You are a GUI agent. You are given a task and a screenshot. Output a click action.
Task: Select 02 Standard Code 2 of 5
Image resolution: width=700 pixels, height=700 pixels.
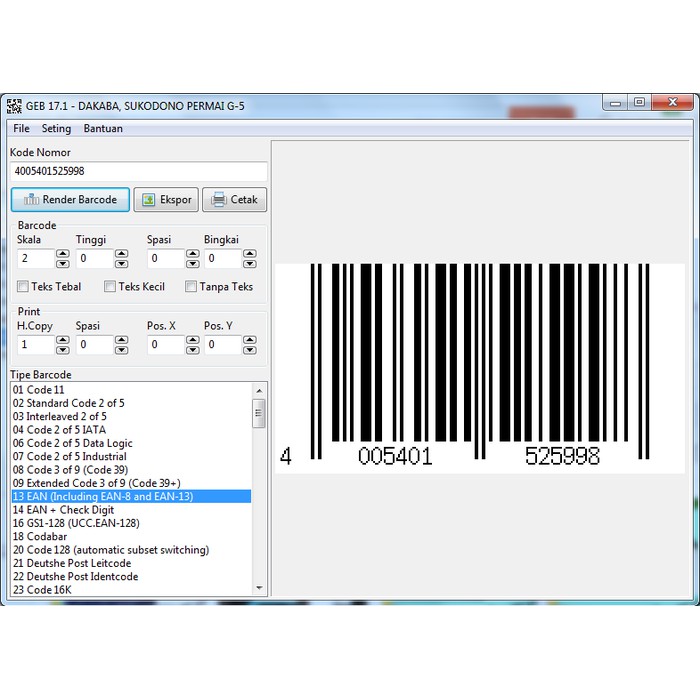[131, 403]
